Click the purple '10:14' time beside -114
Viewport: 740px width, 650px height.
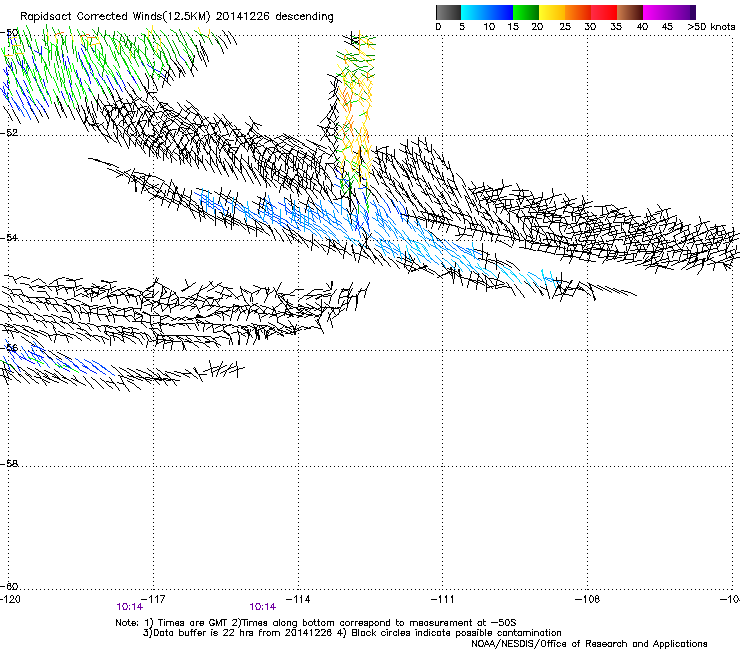263,607
